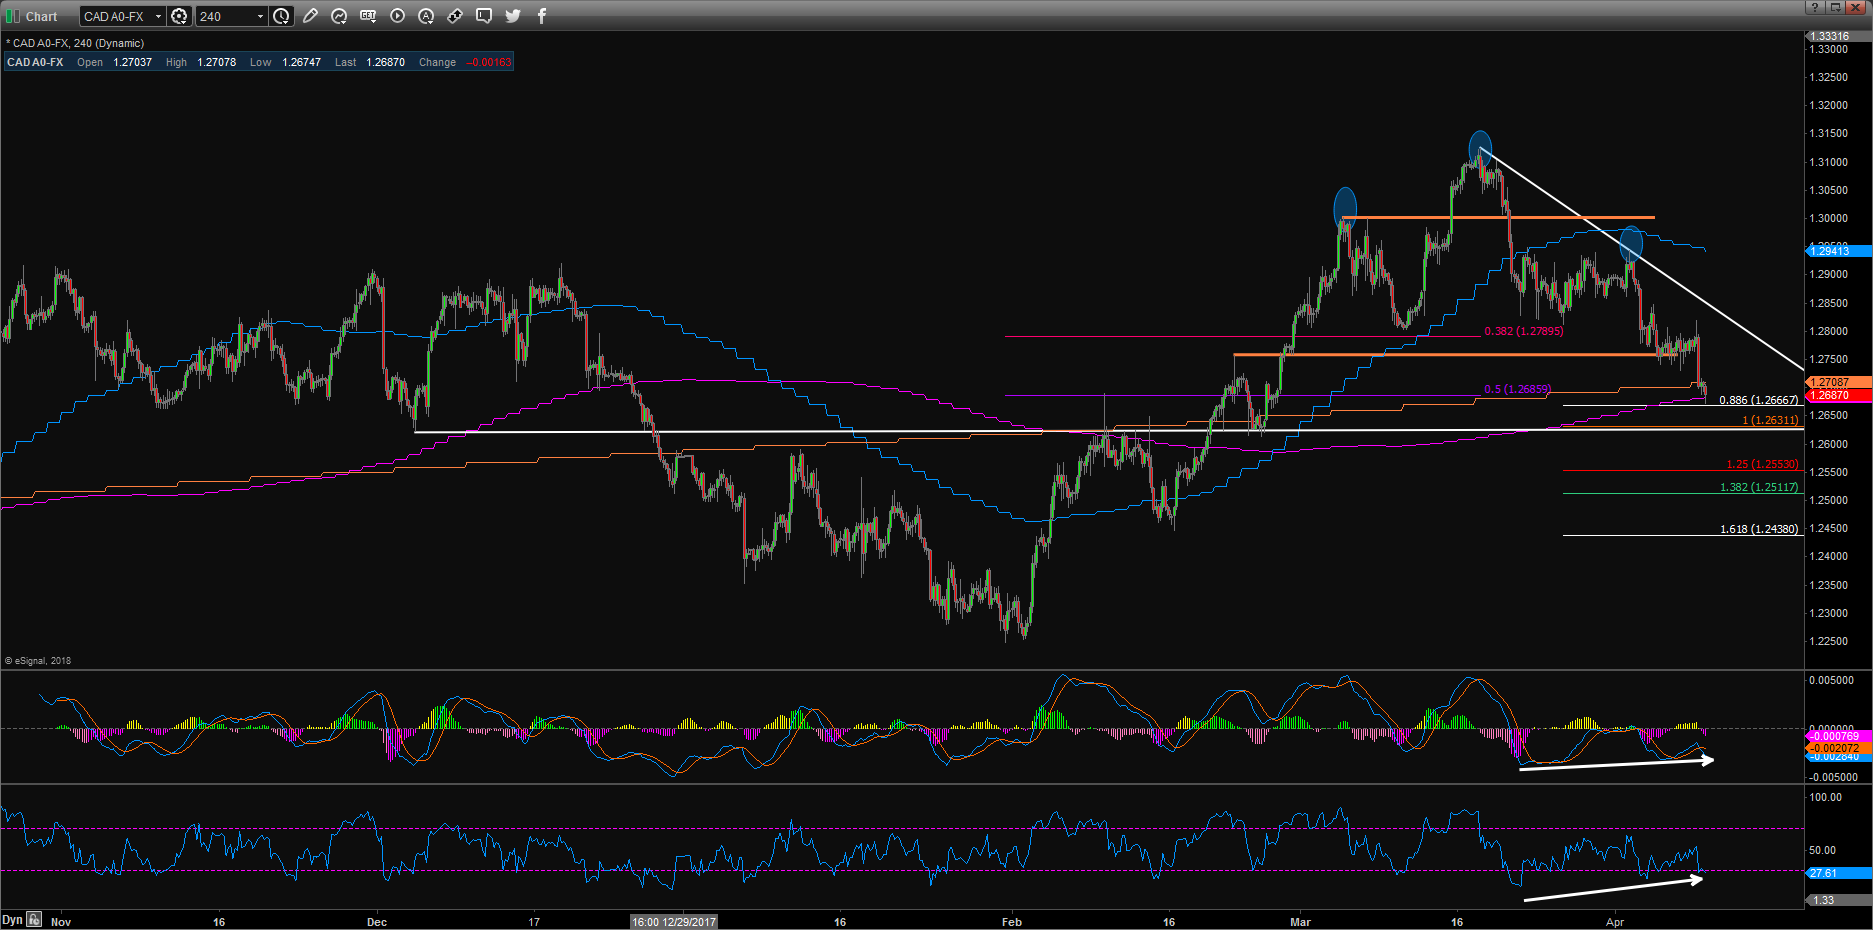Screen dimensions: 1873x930
Task: Click the GET tools icon
Action: click(x=368, y=16)
